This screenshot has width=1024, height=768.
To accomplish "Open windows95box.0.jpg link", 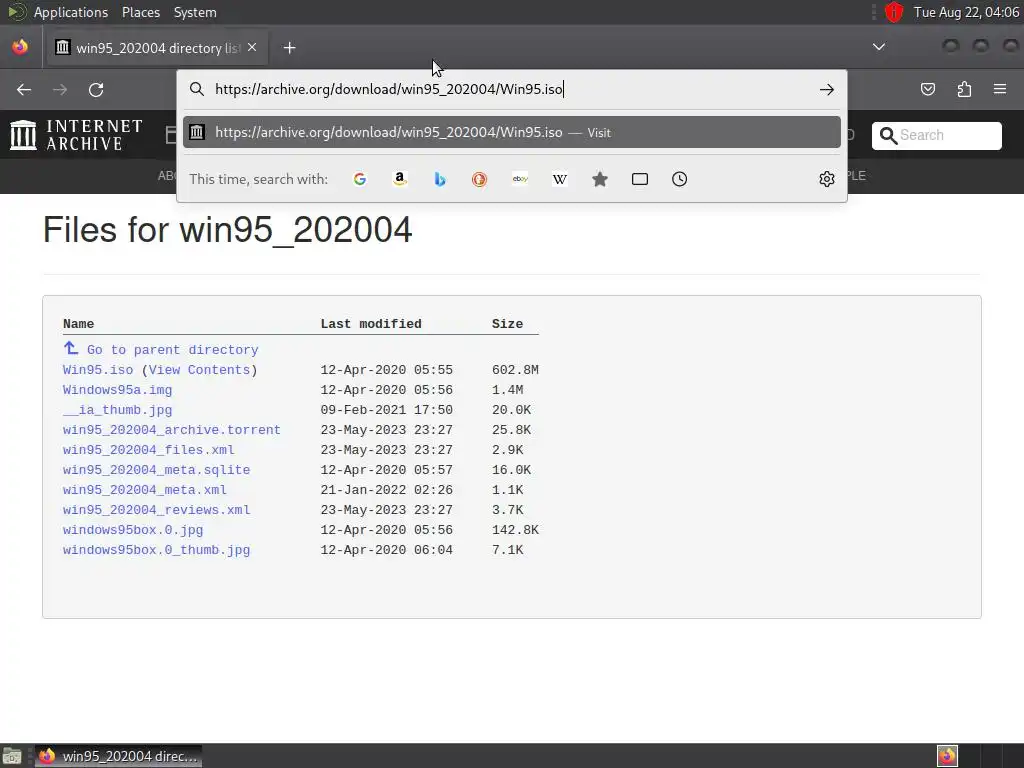I will tap(133, 530).
